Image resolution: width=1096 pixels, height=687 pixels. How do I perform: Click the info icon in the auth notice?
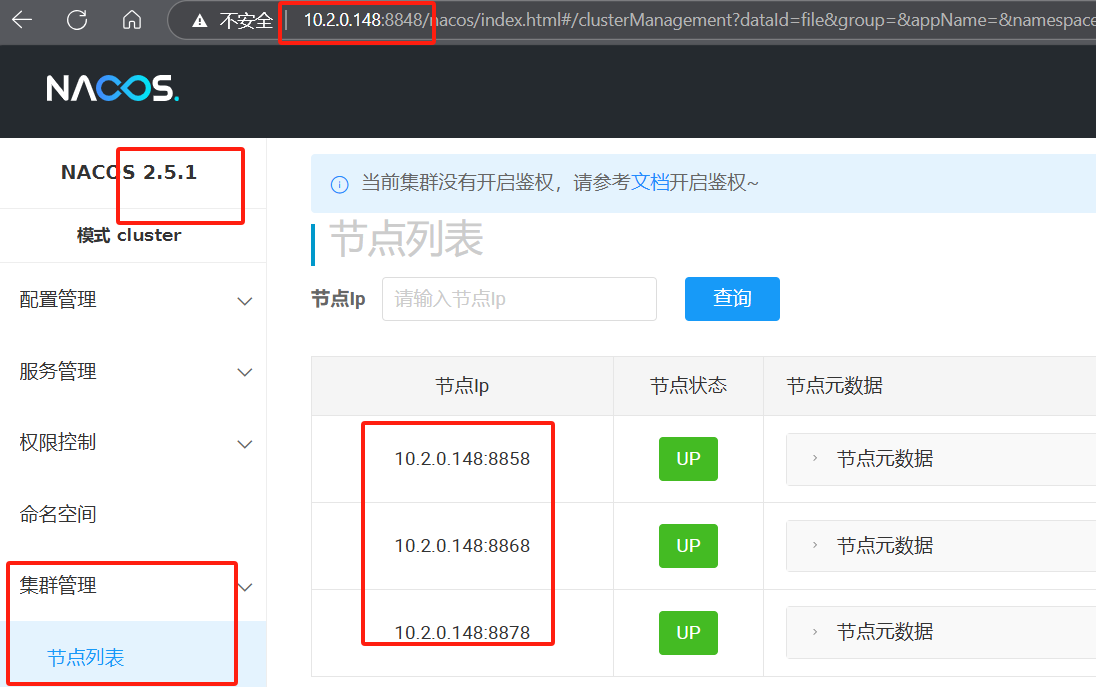[x=339, y=185]
